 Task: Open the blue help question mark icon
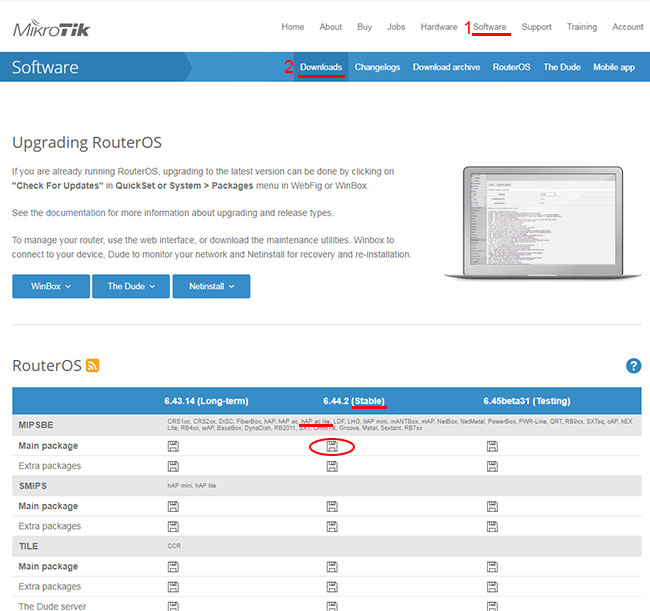[633, 366]
